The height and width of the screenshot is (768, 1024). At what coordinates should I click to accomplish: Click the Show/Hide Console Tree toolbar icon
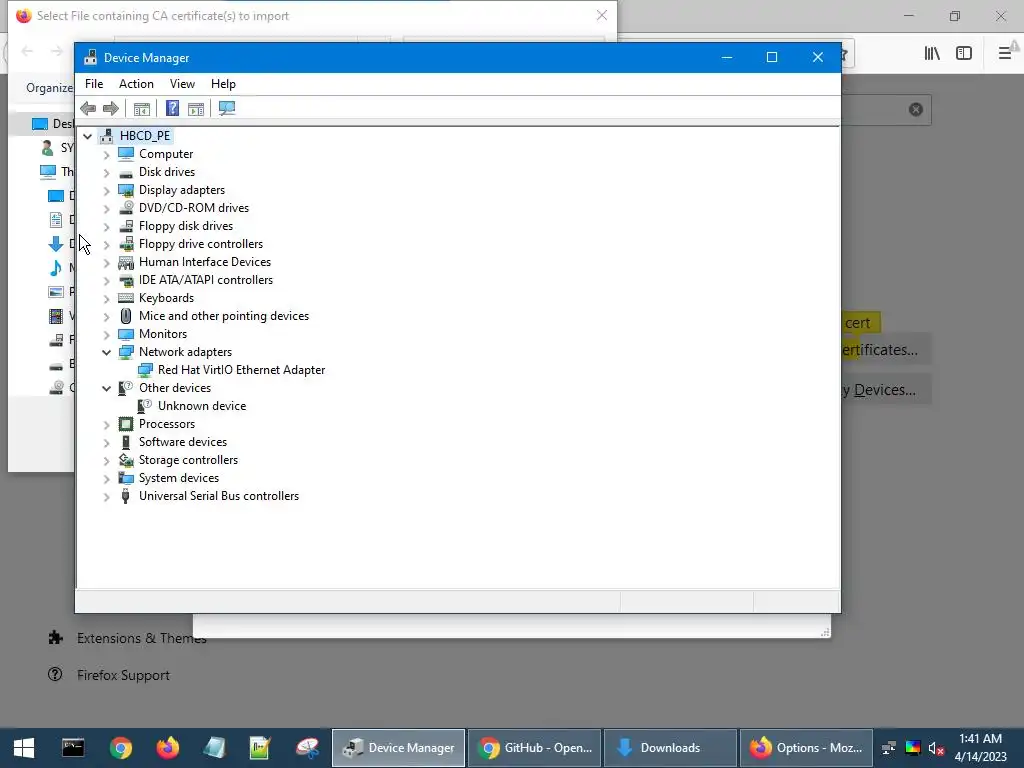pyautogui.click(x=142, y=108)
